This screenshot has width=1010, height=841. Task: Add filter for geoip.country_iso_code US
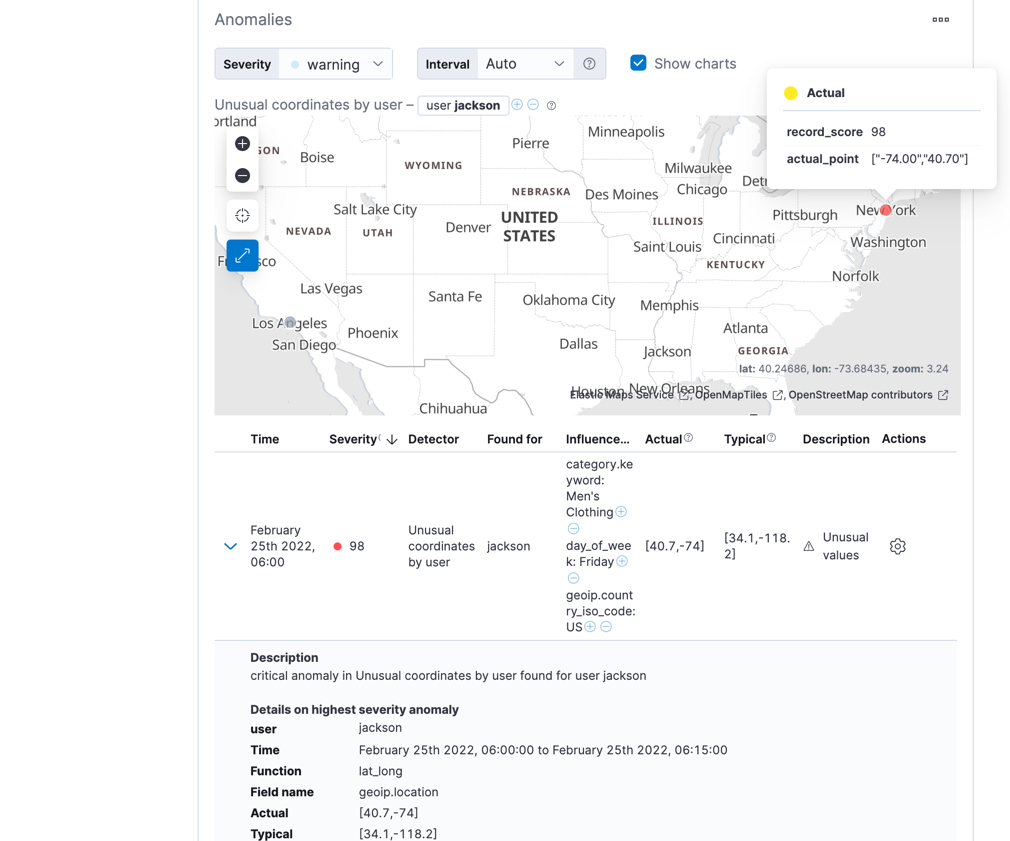pyautogui.click(x=588, y=626)
